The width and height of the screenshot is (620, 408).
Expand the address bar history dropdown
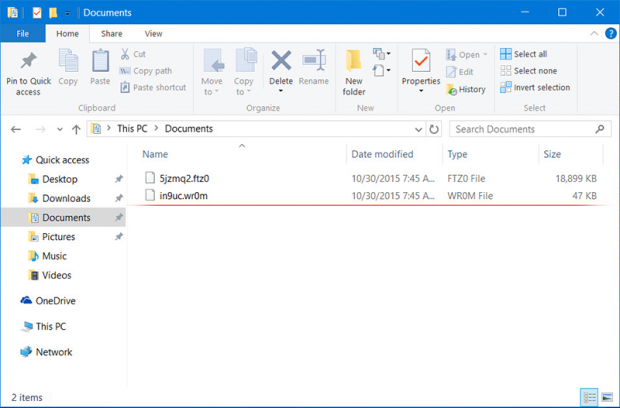click(x=418, y=129)
